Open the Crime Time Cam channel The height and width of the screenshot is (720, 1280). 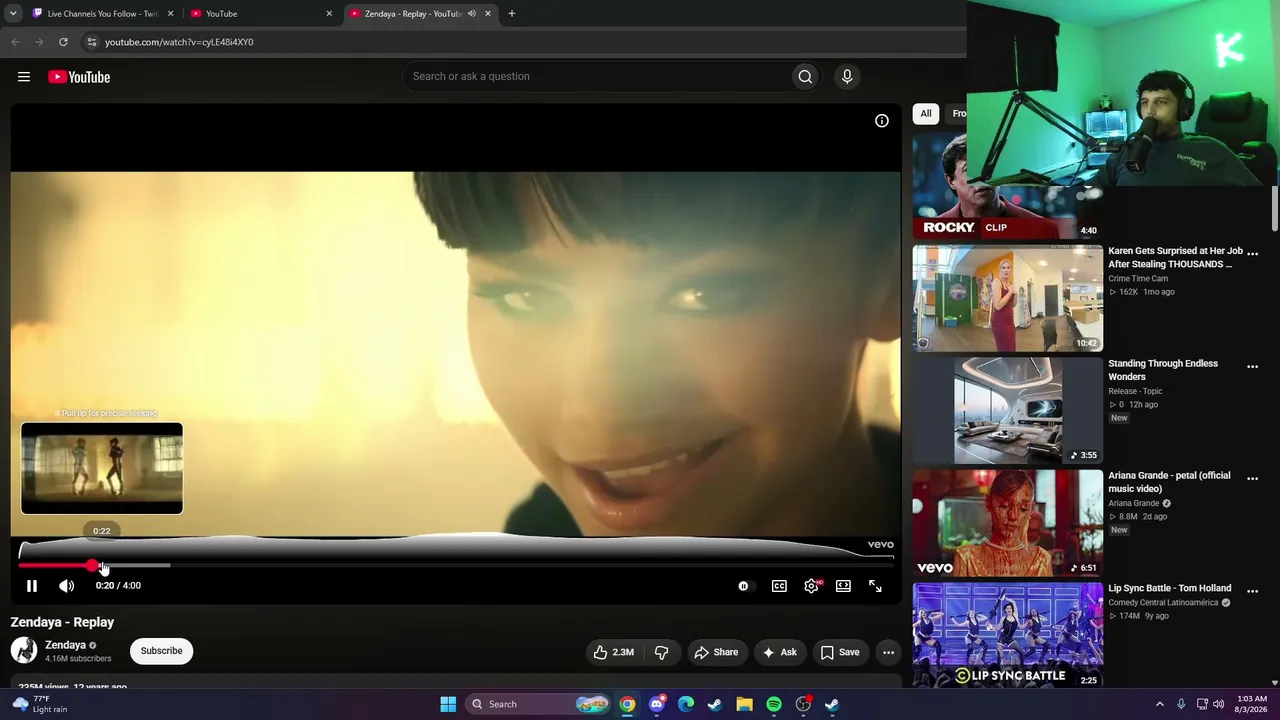click(x=1138, y=279)
